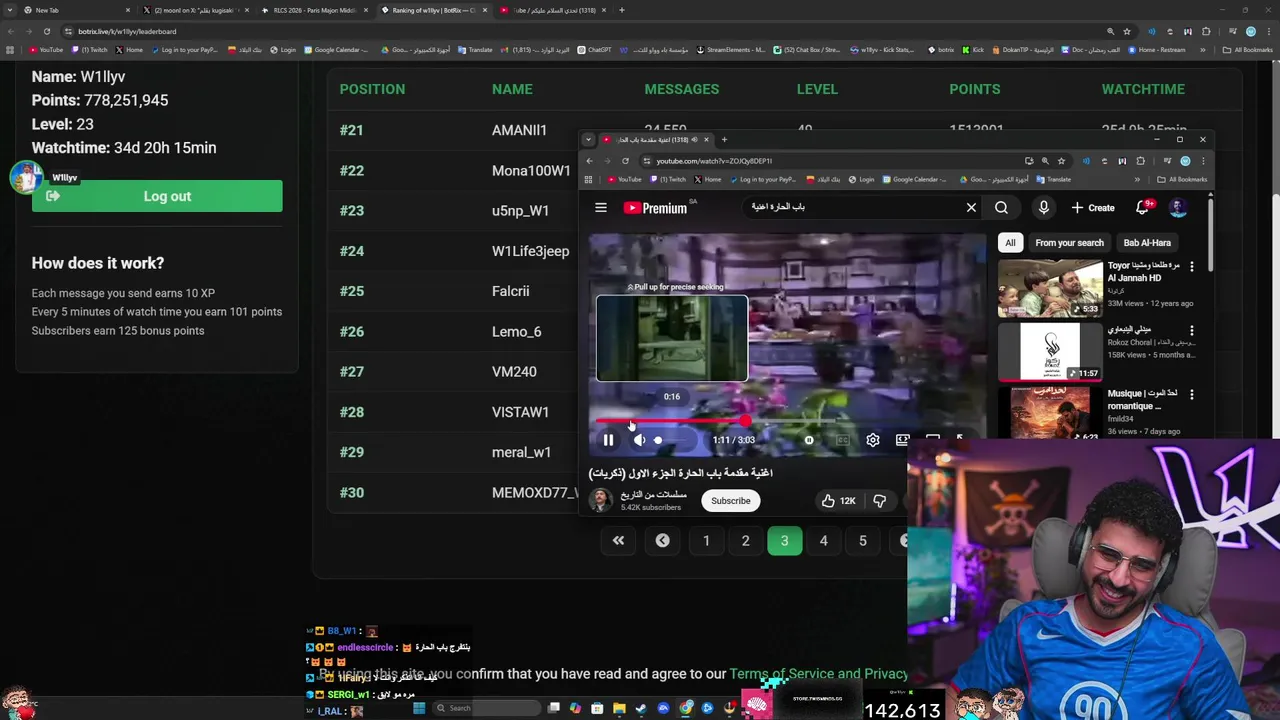Image resolution: width=1280 pixels, height=720 pixels.
Task: Log out of the BotRix leaderboard
Action: click(x=157, y=196)
